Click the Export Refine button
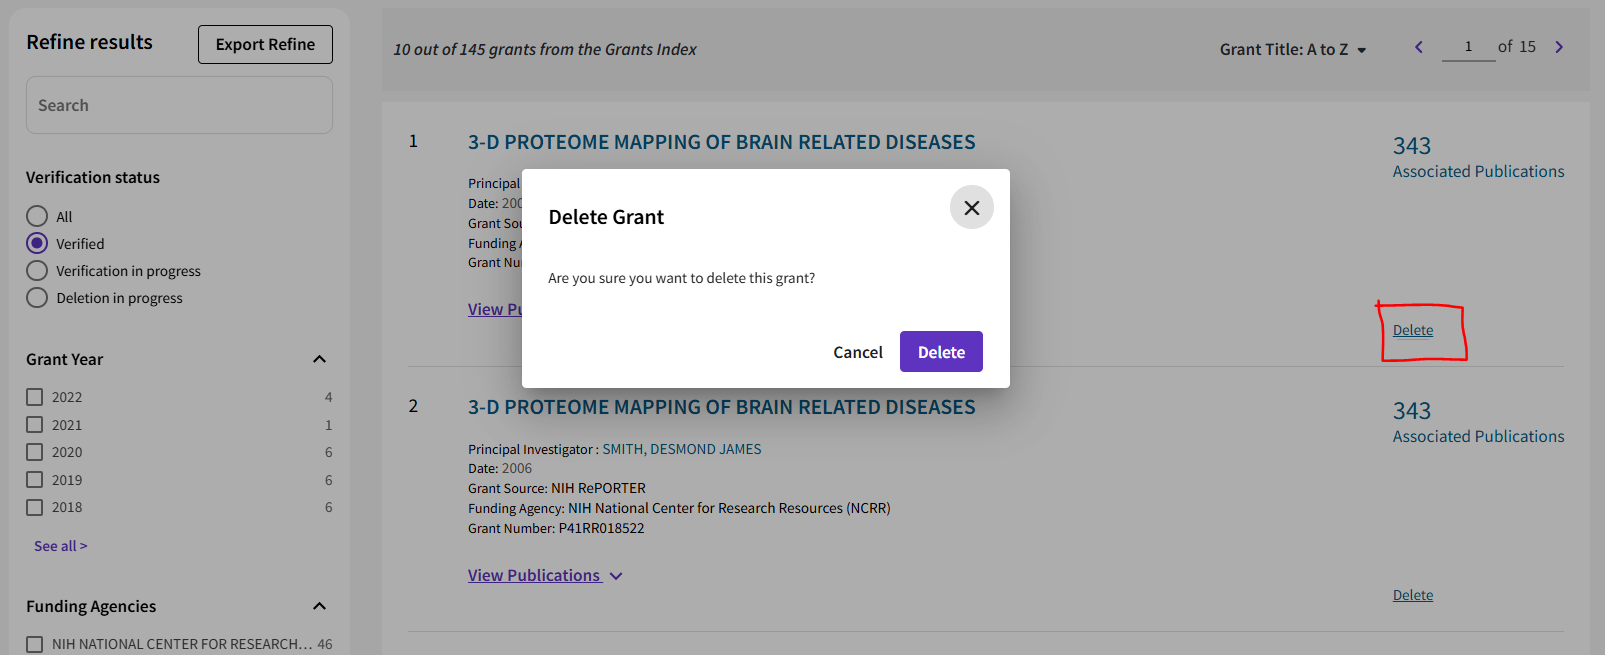Viewport: 1605px width, 655px height. [265, 45]
